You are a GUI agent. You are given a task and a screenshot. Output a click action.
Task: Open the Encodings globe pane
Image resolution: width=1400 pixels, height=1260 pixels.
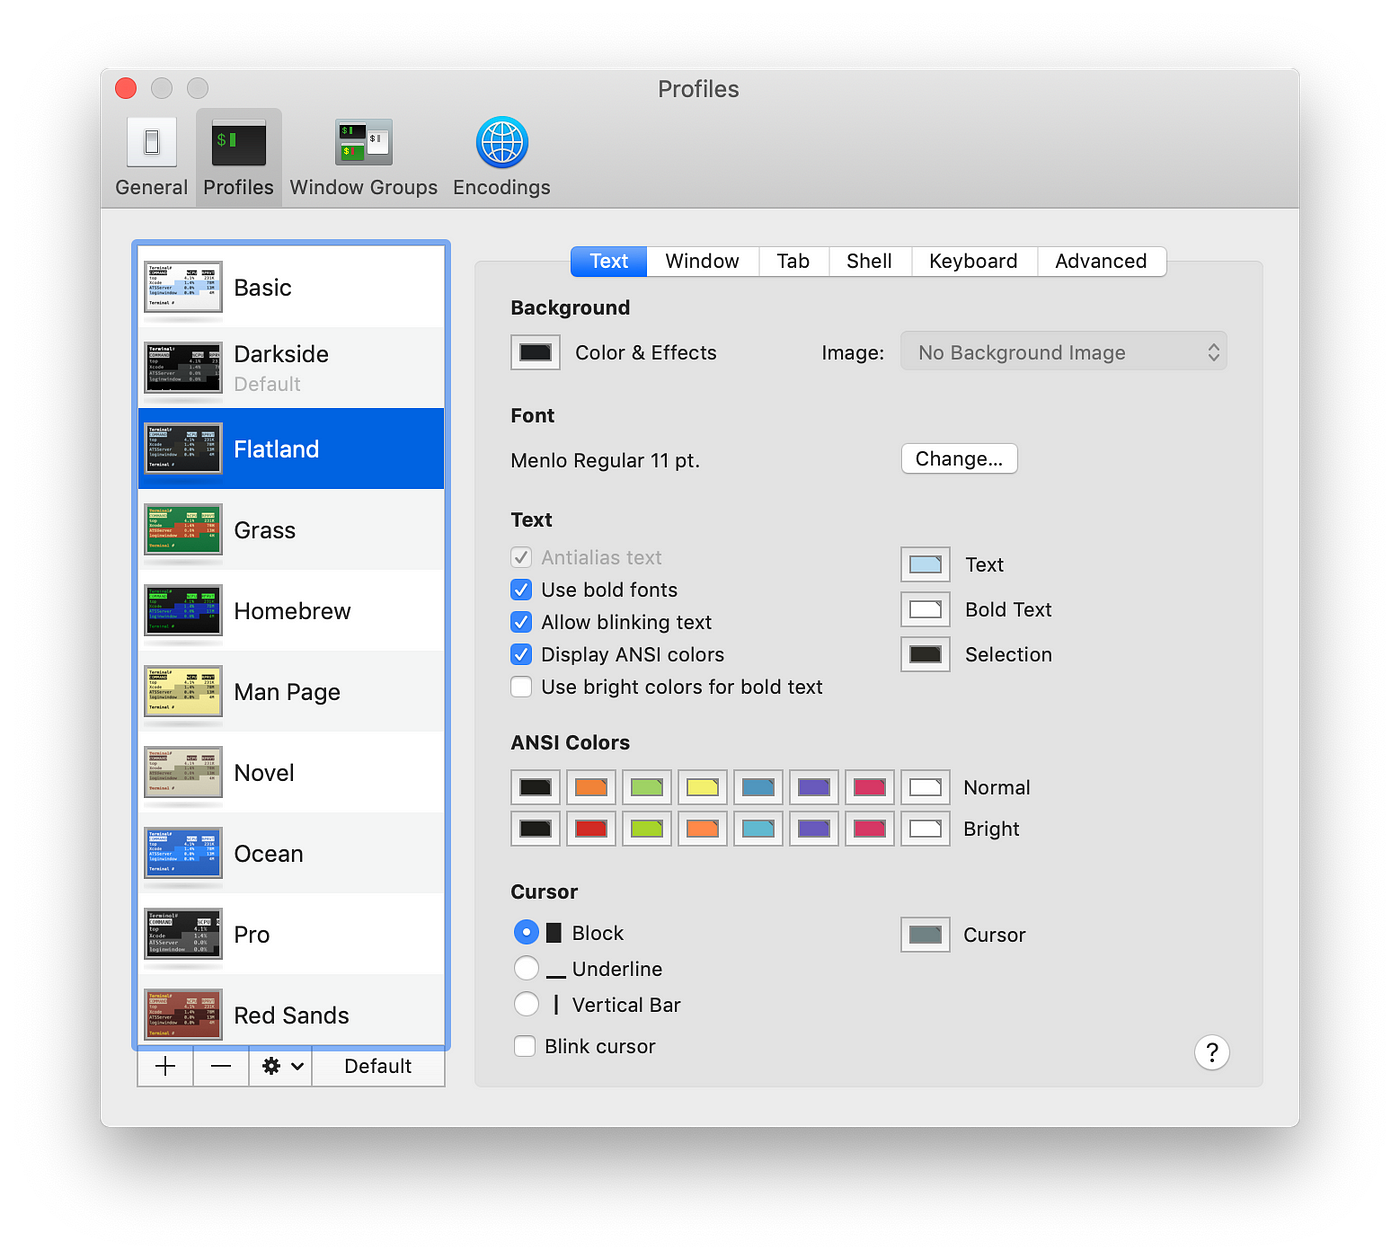(x=501, y=158)
